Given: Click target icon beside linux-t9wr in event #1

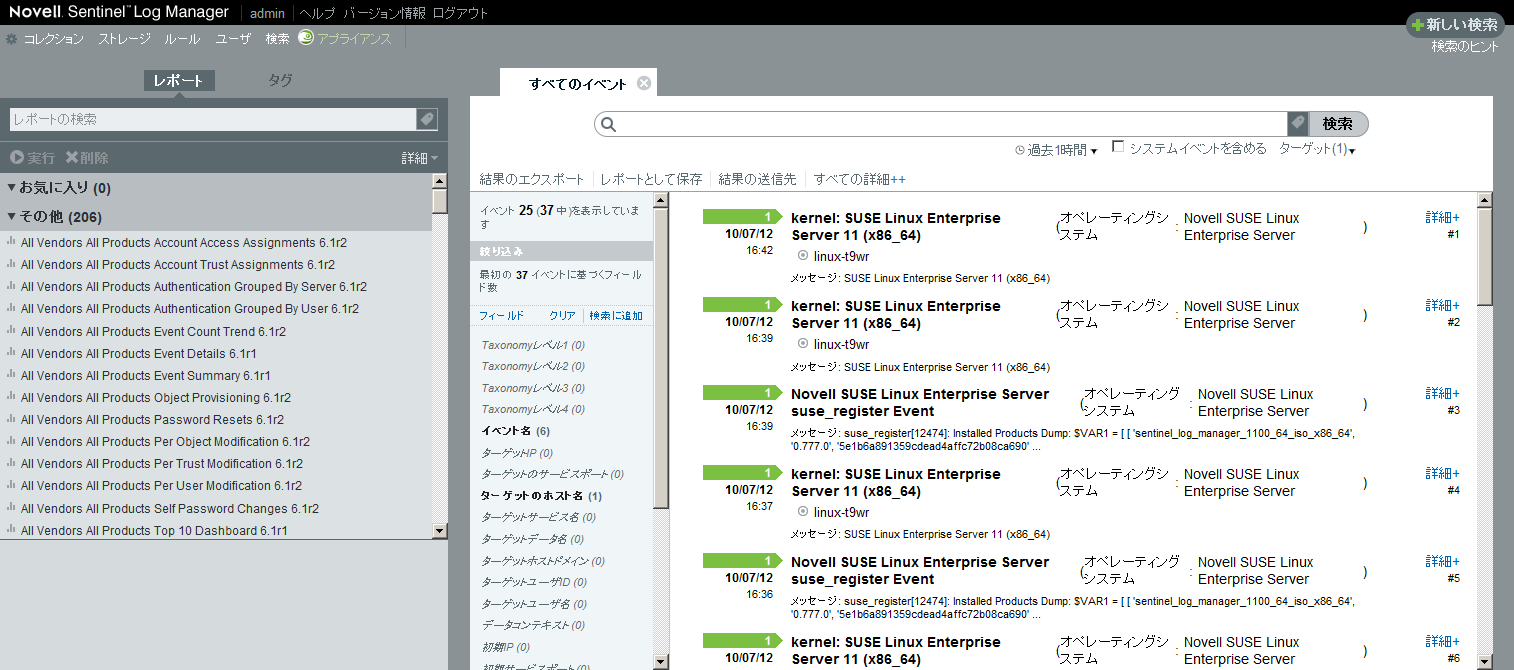Looking at the screenshot, I should tap(803, 255).
